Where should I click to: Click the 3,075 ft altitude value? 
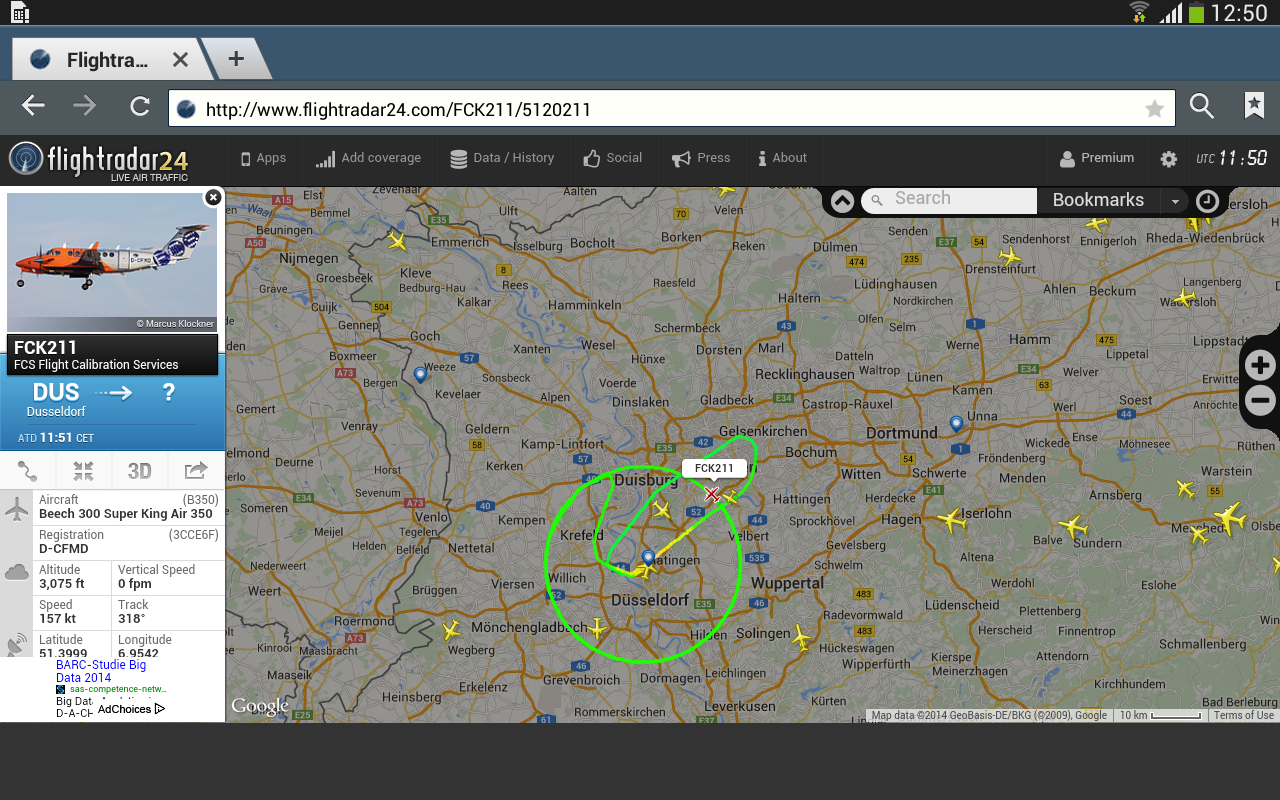tap(62, 584)
